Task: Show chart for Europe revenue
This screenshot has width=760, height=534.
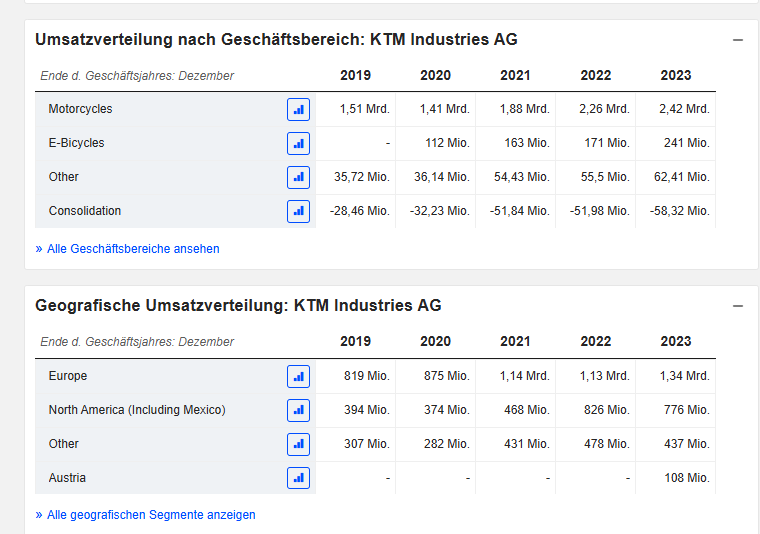Action: point(298,377)
